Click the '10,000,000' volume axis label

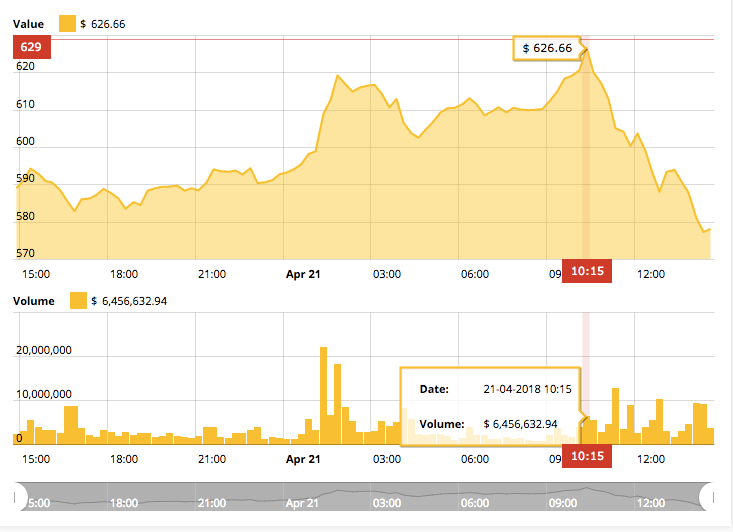coord(44,394)
